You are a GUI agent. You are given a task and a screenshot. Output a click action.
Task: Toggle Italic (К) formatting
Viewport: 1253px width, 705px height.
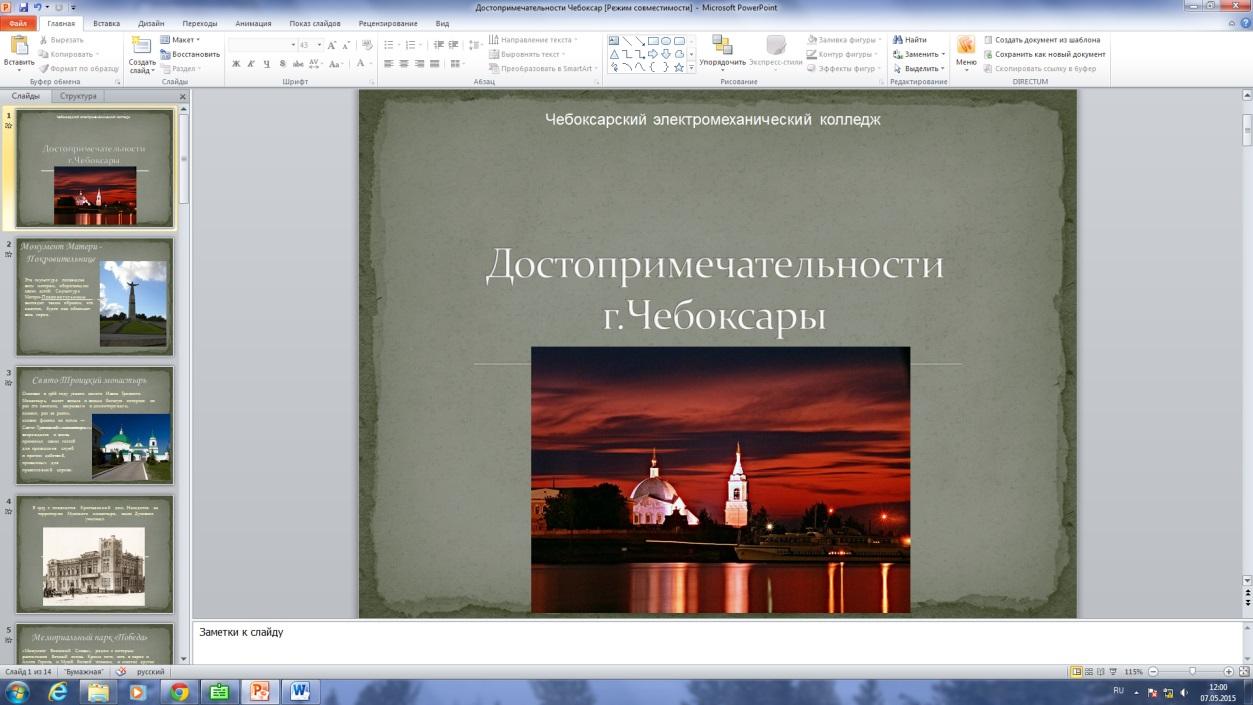[252, 64]
